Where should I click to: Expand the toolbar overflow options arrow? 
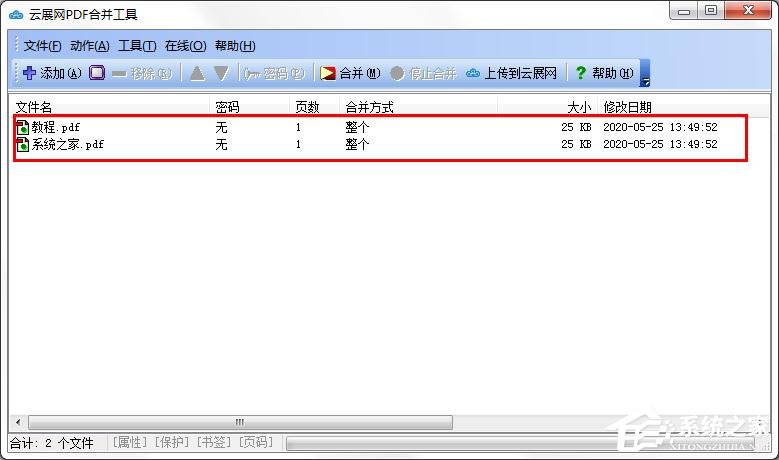tap(645, 73)
